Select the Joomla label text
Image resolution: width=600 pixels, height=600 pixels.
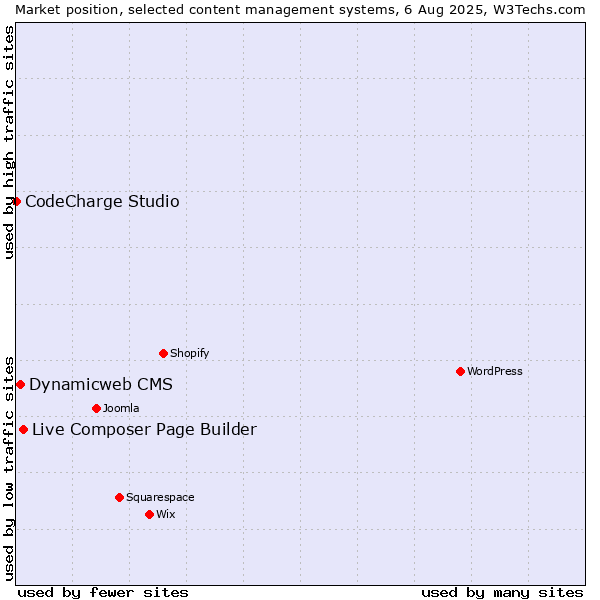121,408
